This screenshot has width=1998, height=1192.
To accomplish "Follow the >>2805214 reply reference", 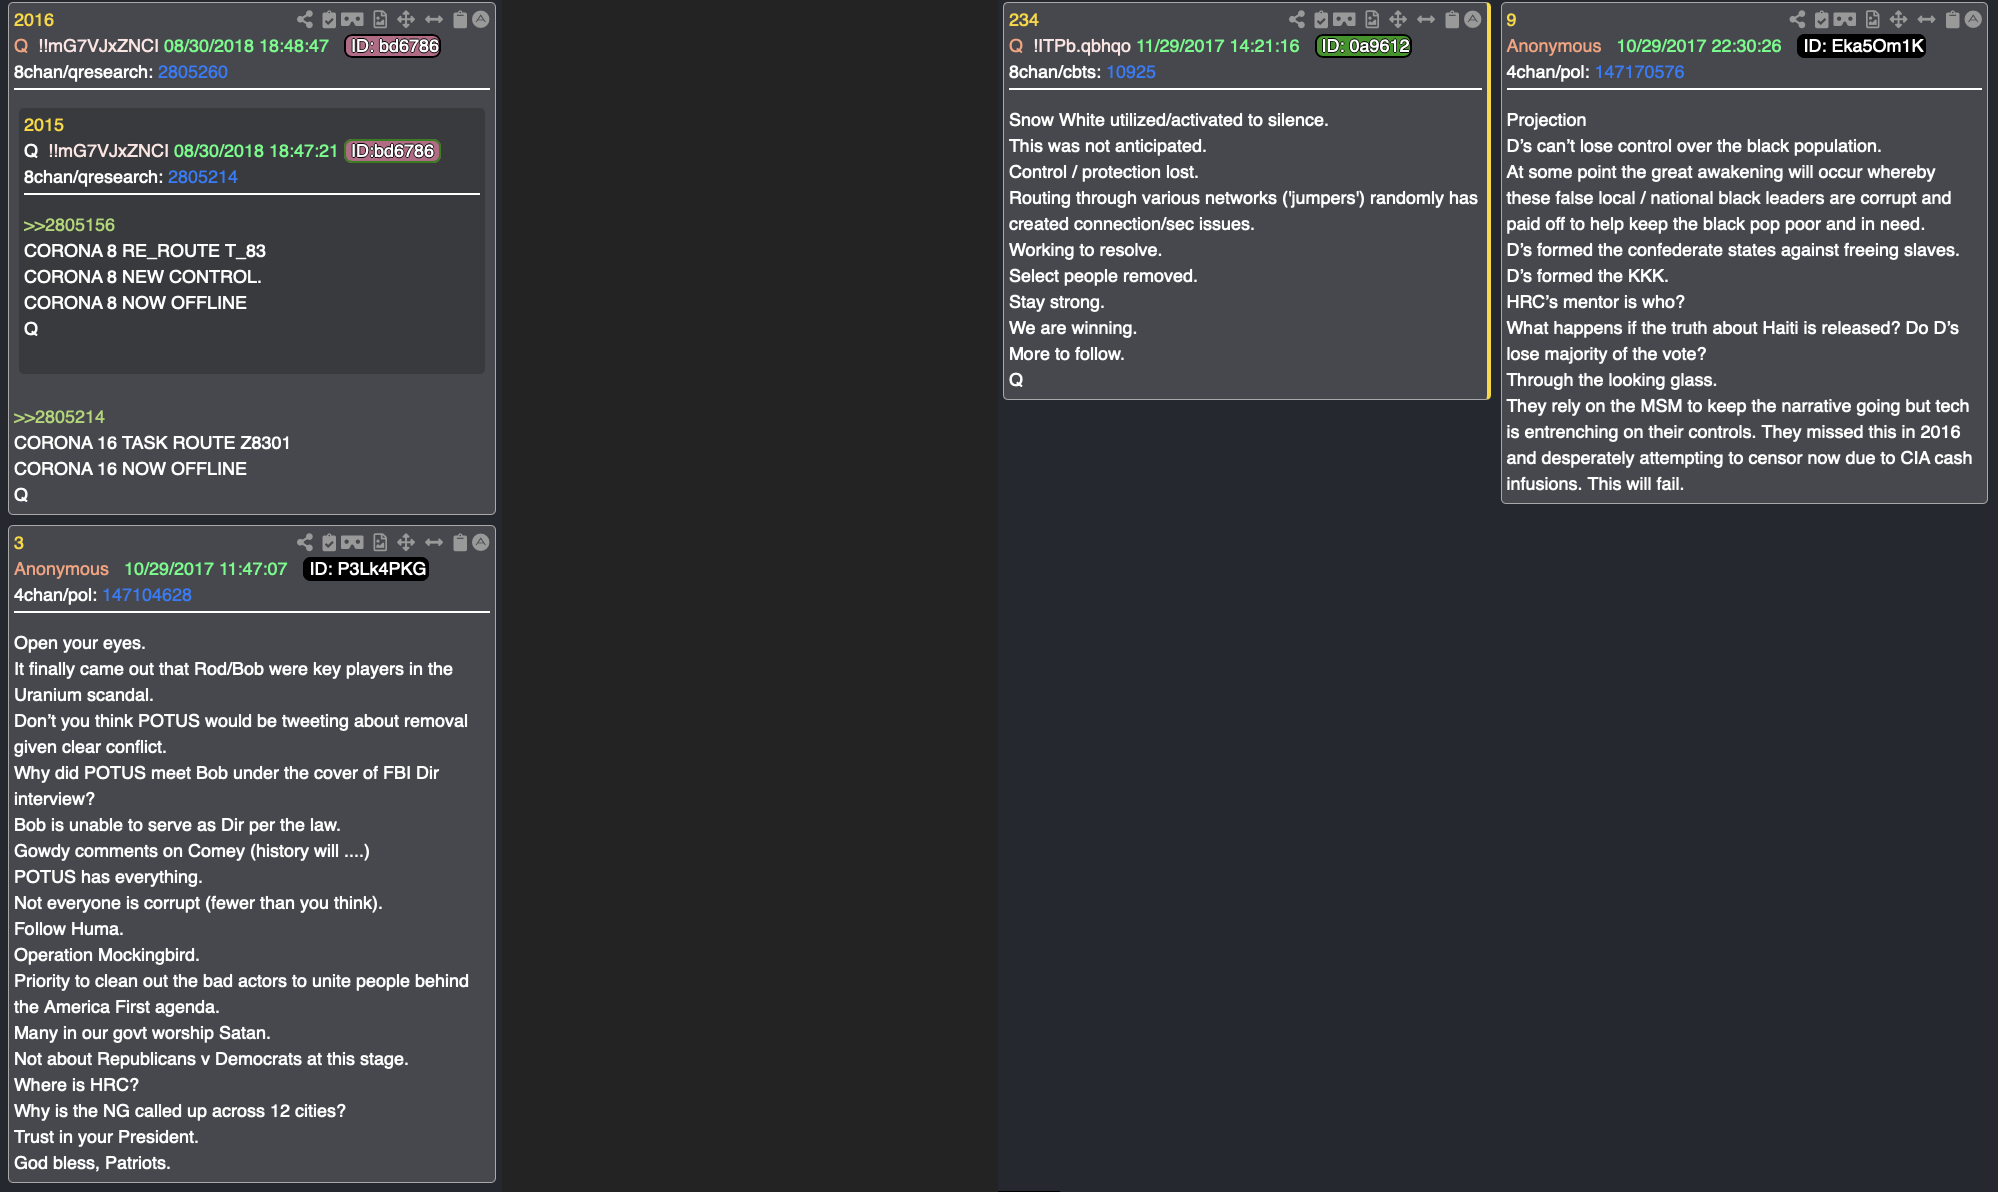I will pos(59,417).
